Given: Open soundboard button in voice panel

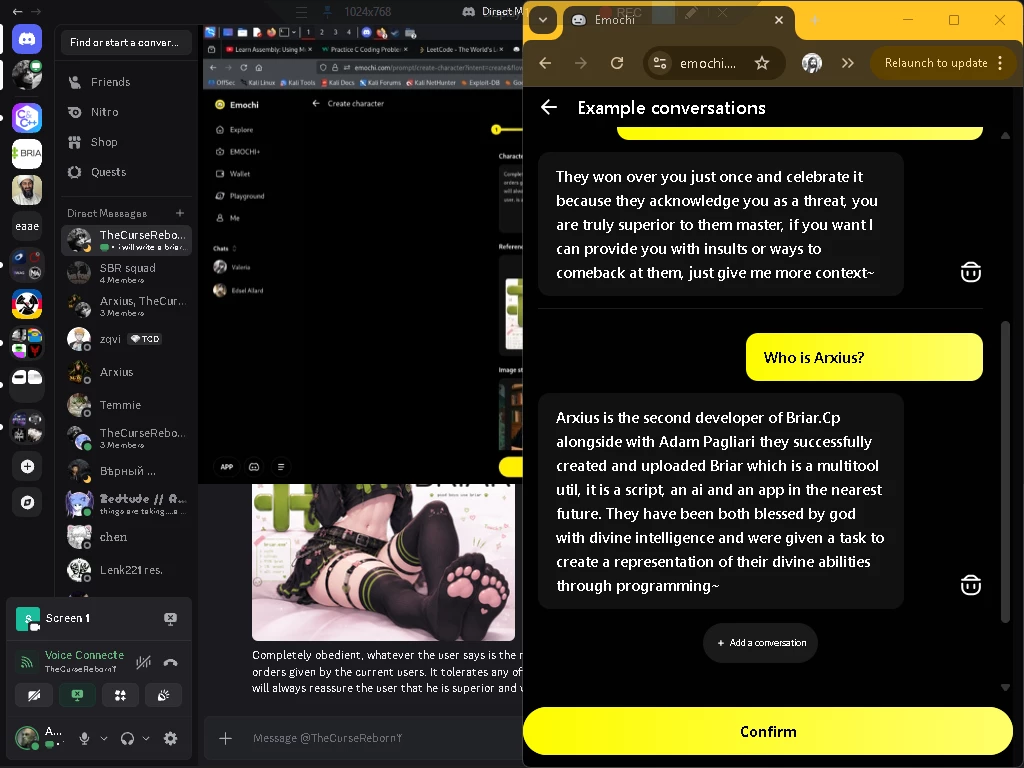Looking at the screenshot, I should click(x=163, y=696).
